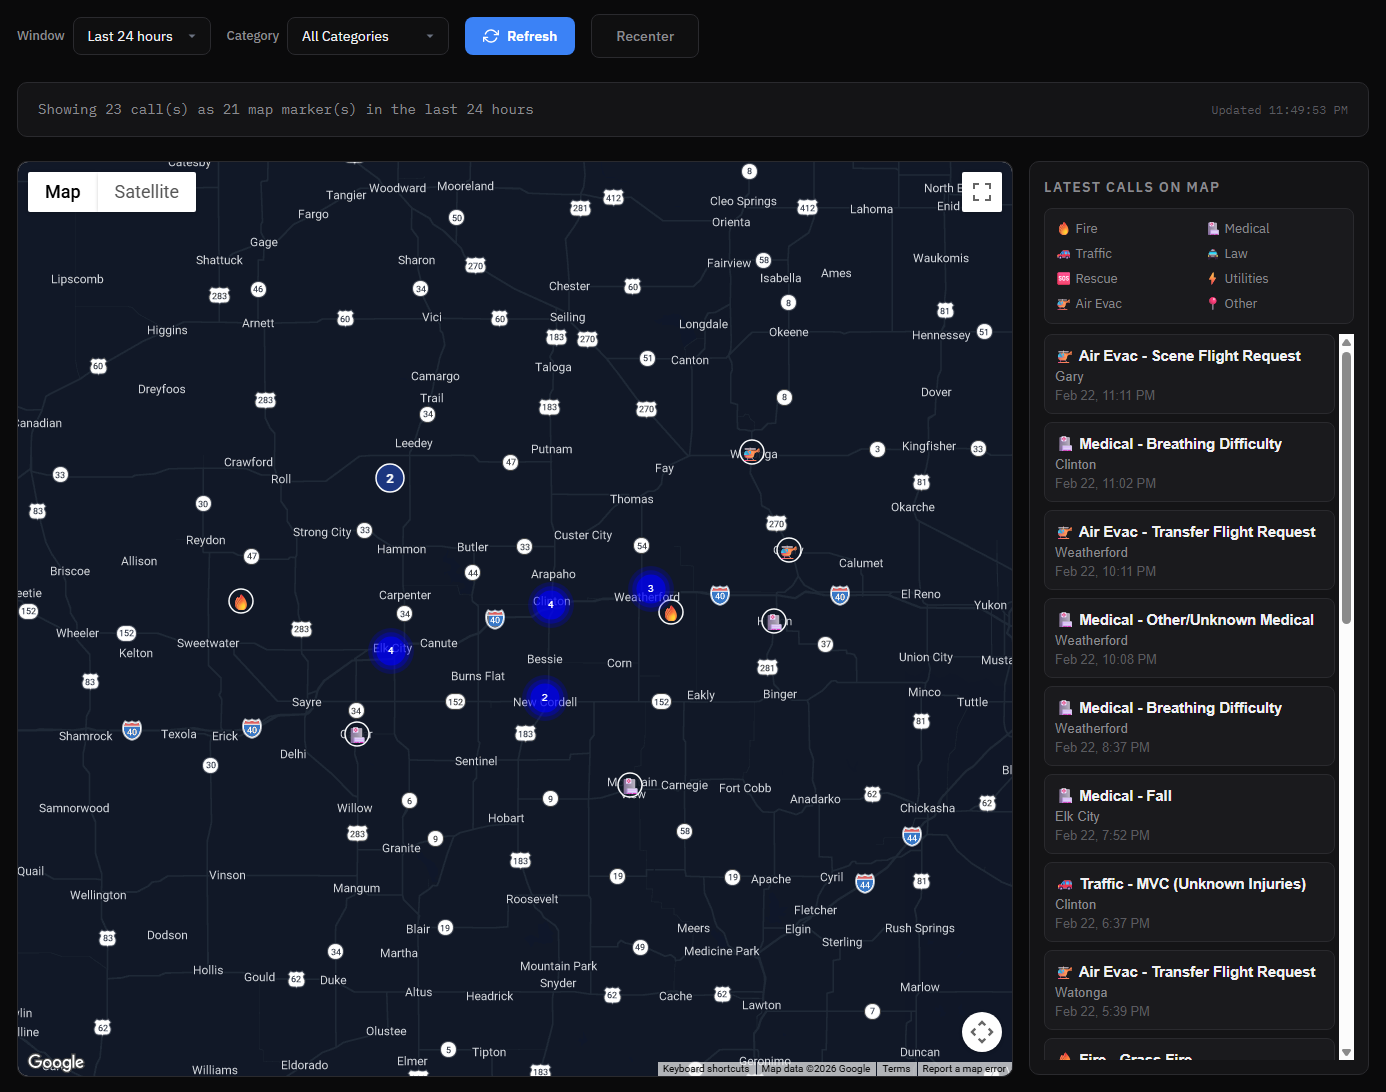Open the Last 24 hours window dropdown
Viewport: 1386px width, 1092px height.
pos(141,35)
